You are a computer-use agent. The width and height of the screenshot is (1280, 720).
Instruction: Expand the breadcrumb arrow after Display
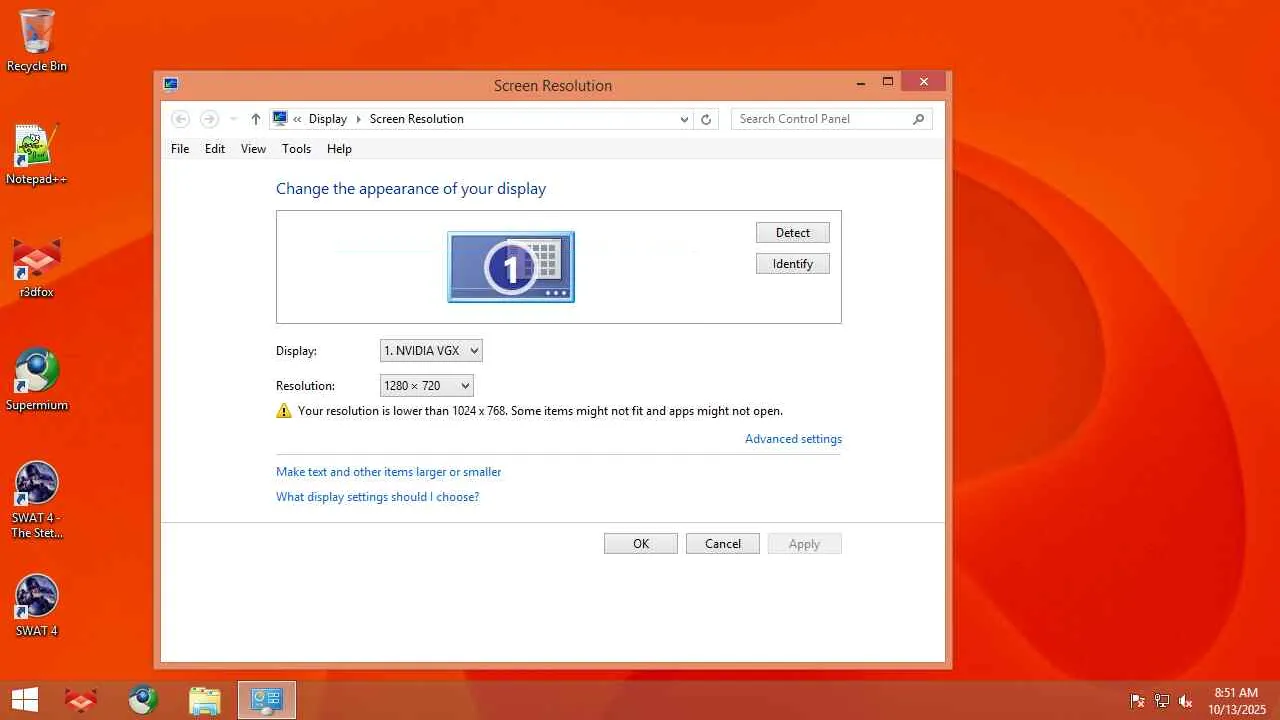click(x=358, y=119)
